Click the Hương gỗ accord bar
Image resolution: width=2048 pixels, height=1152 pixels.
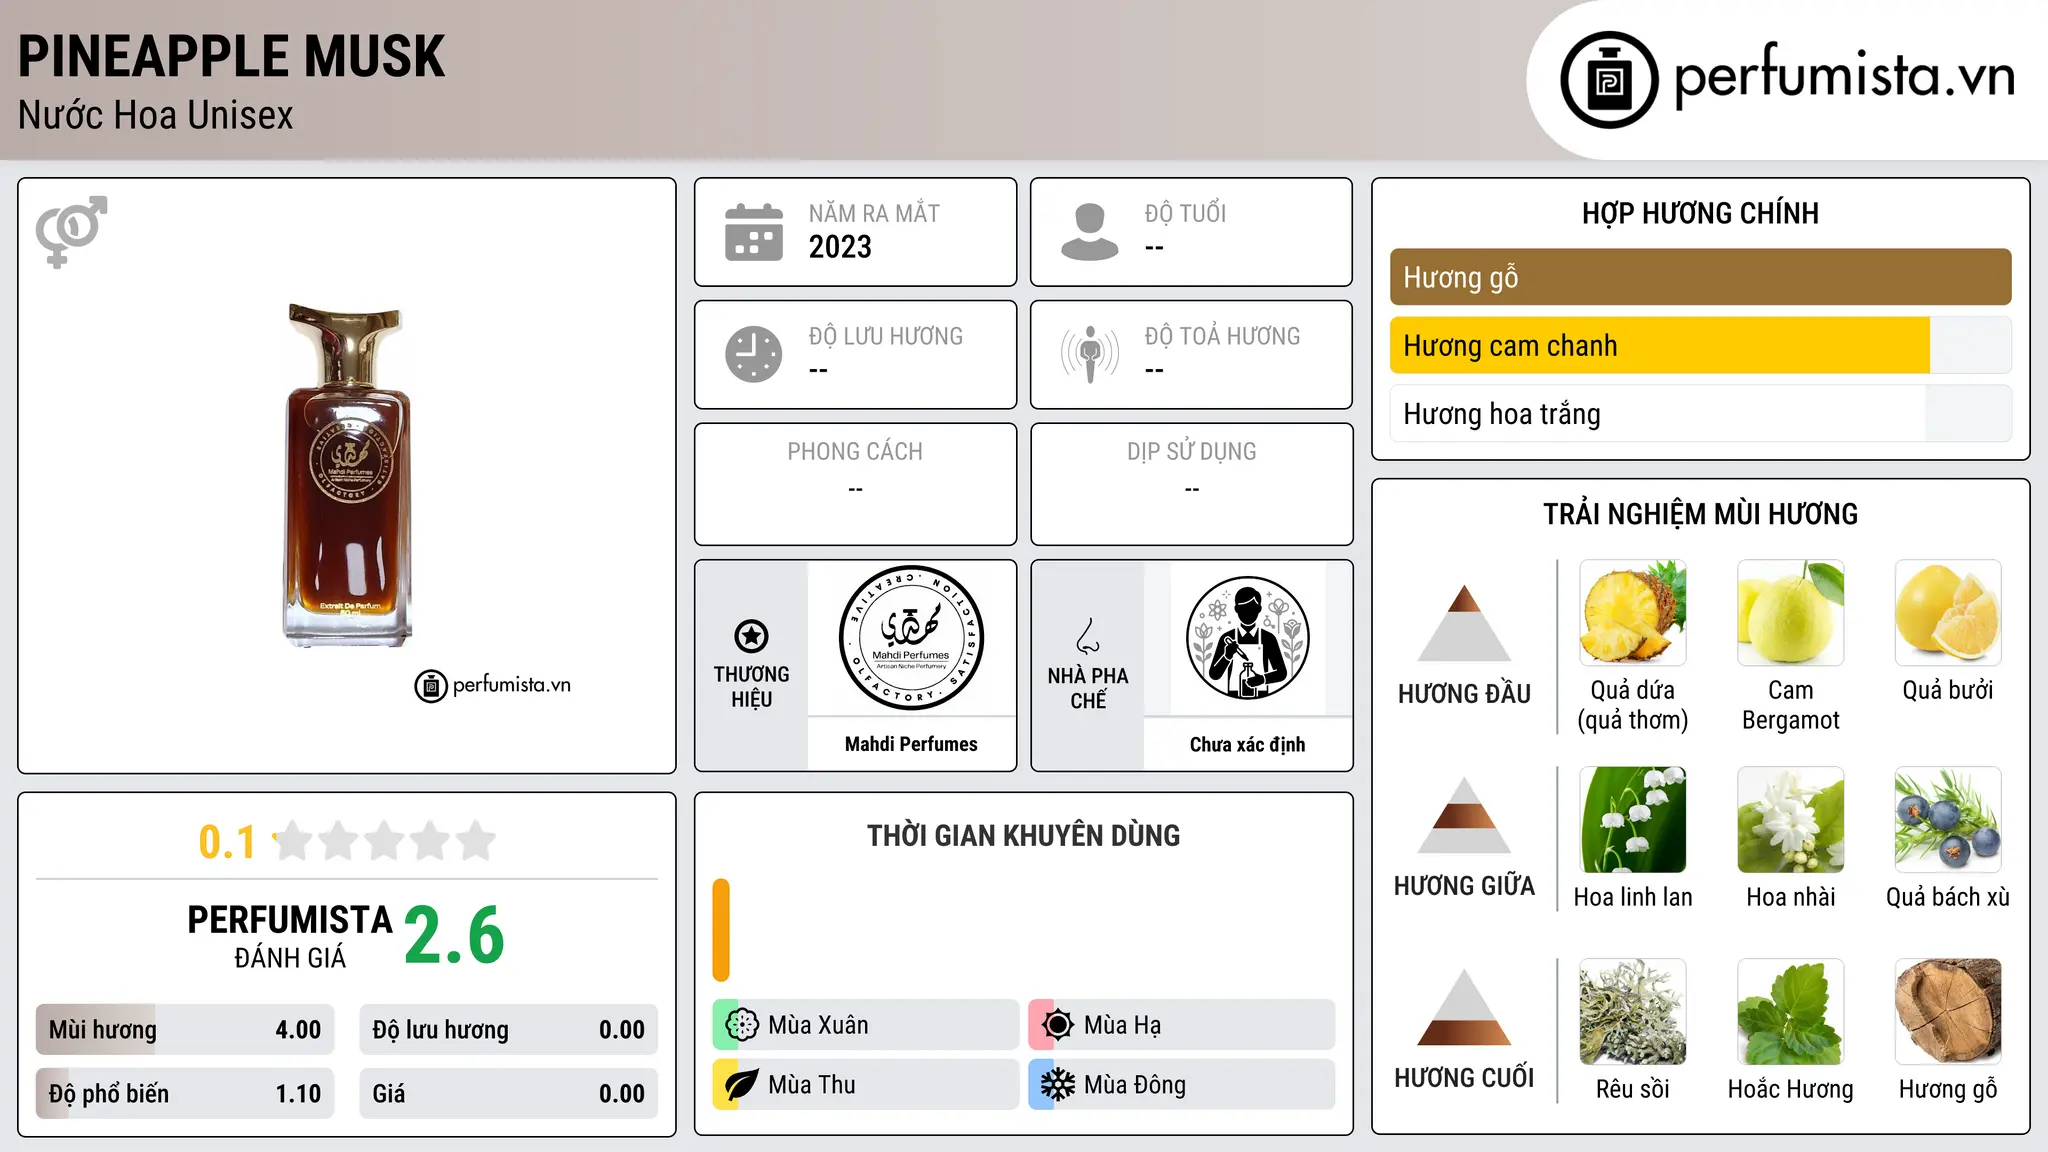point(1700,277)
